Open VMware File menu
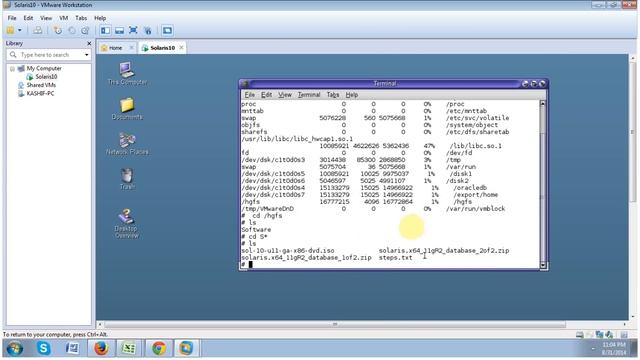 tap(12, 18)
